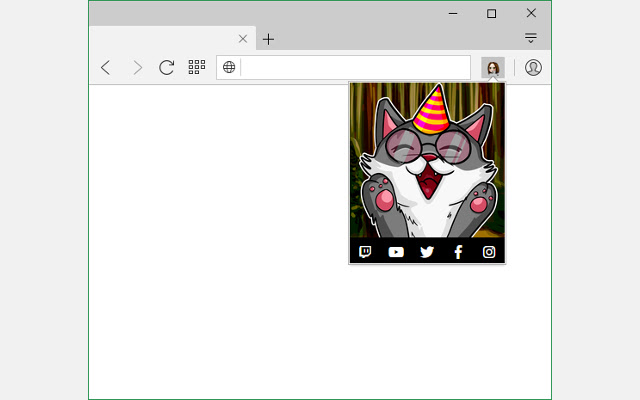Click the avatar extension icon in toolbar
Image resolution: width=640 pixels, height=400 pixels.
[493, 67]
